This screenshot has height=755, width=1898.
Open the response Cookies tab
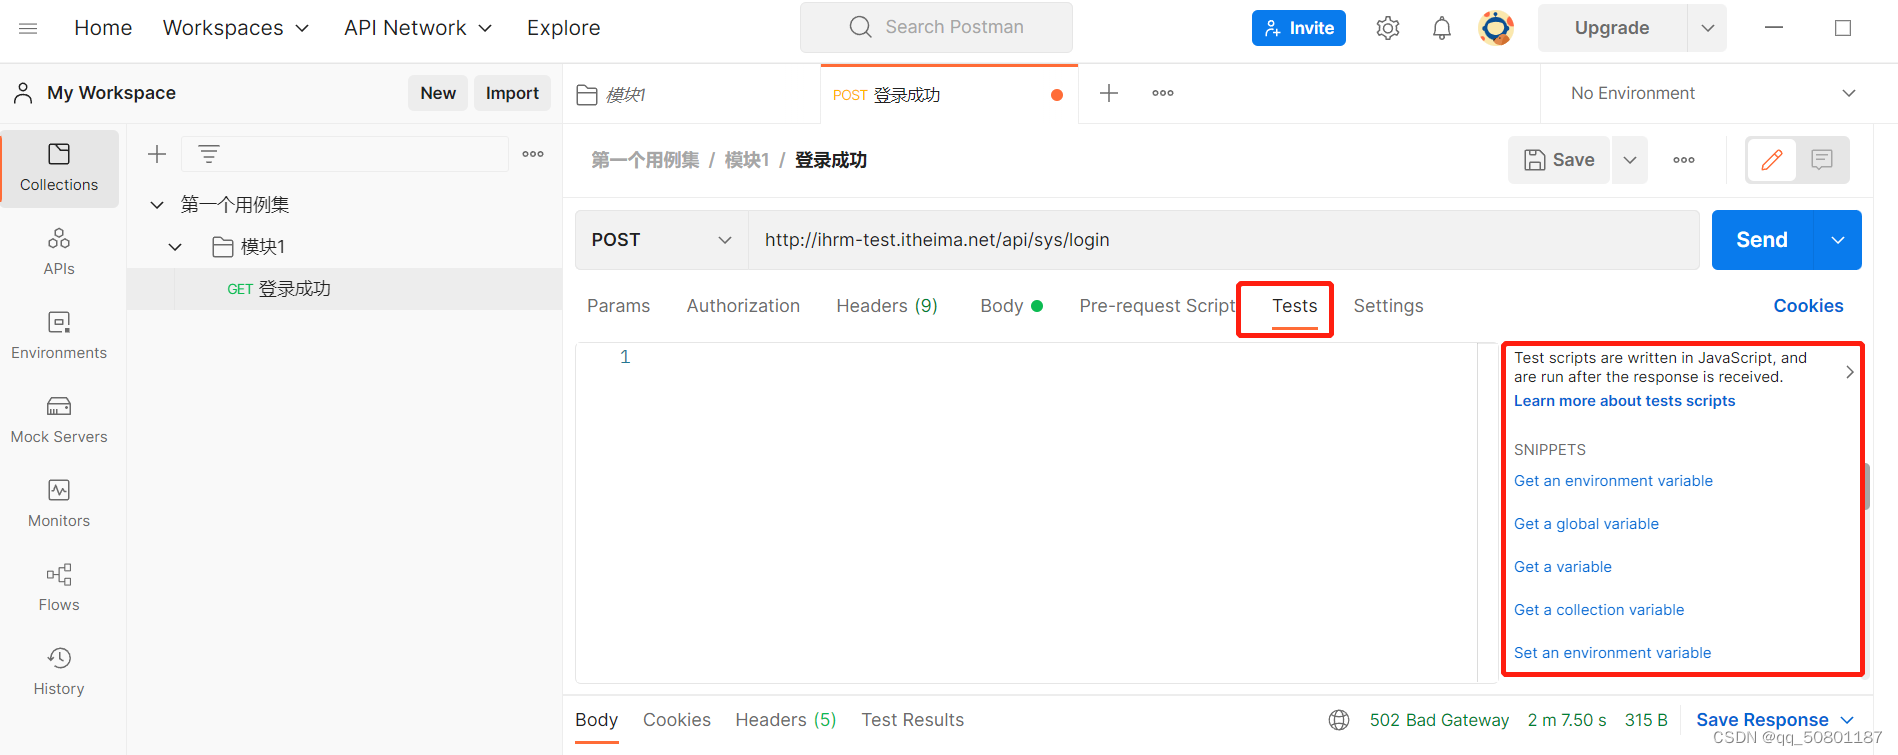tap(677, 720)
